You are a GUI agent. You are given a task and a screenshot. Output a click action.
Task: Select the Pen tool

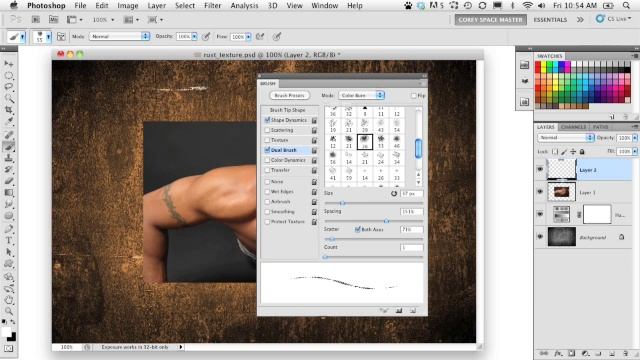coord(9,229)
